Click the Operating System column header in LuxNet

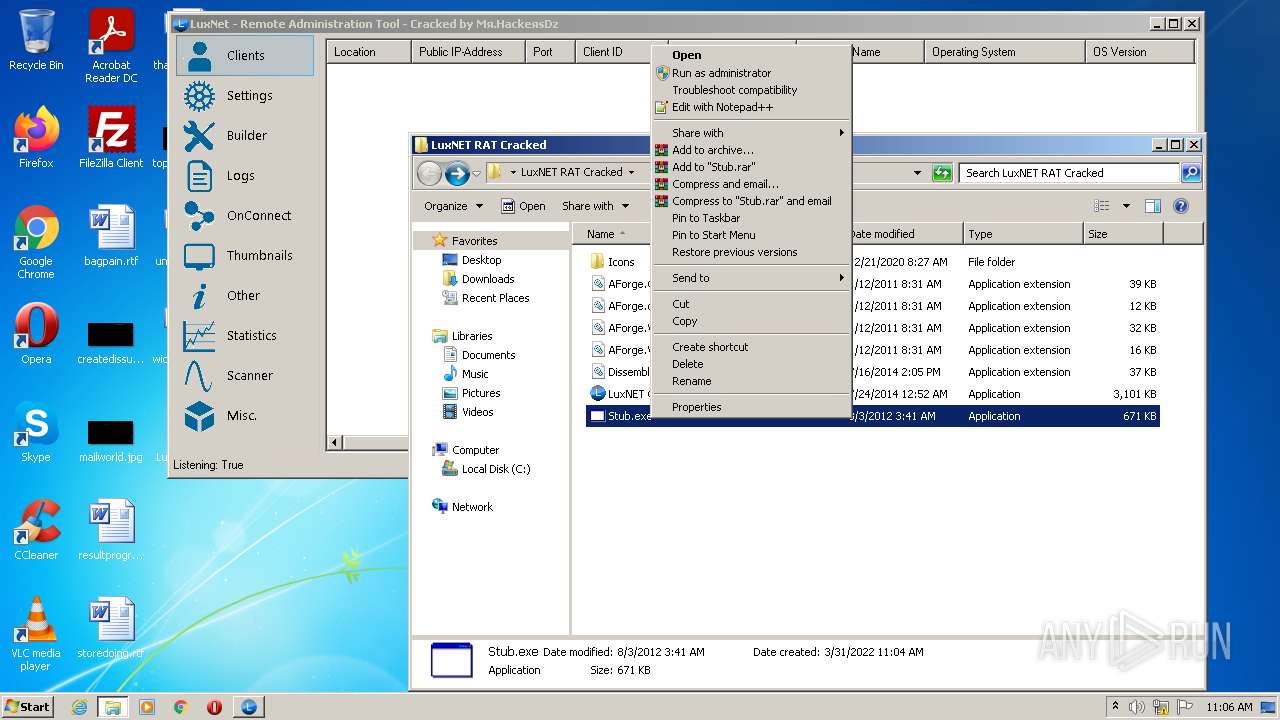pos(1004,52)
